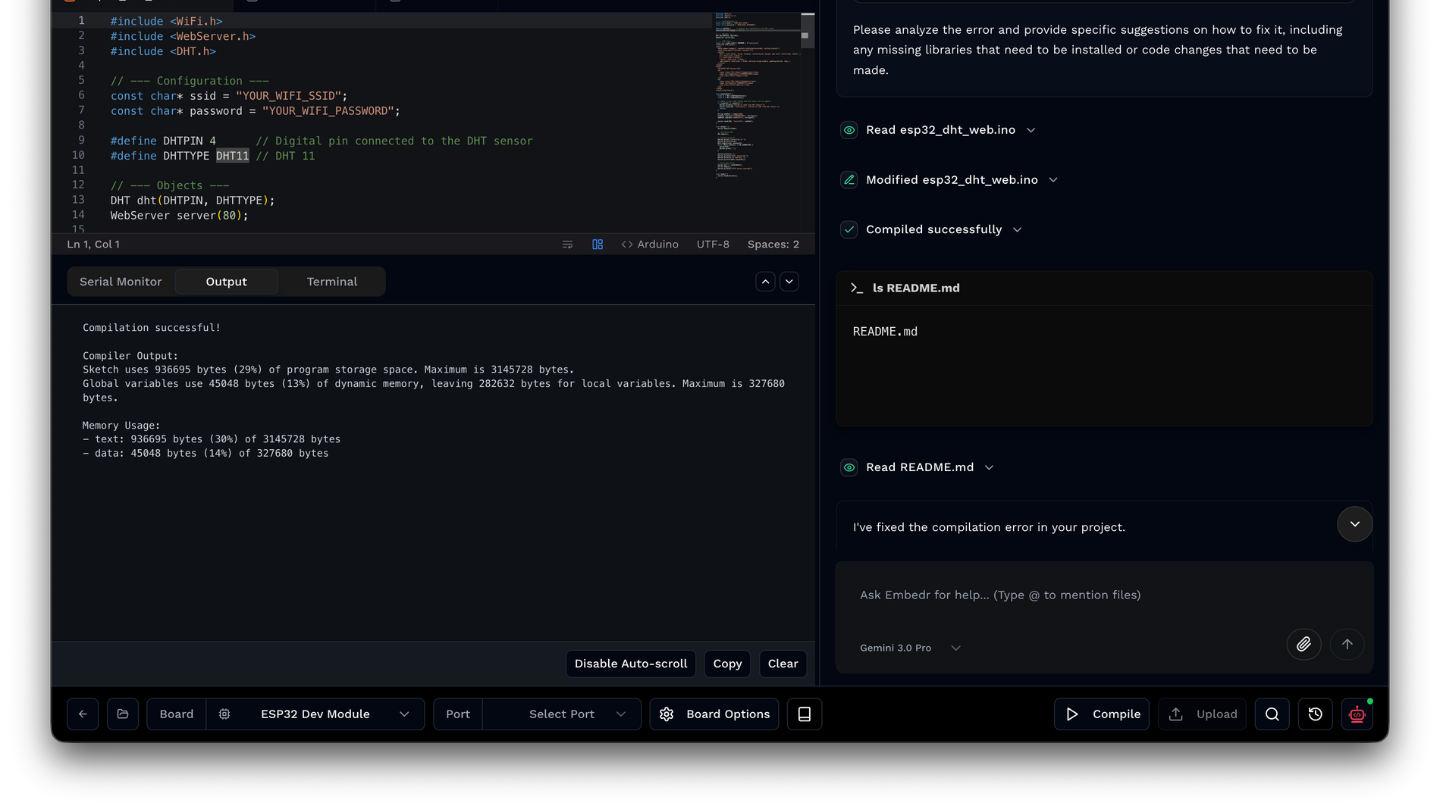1440x810 pixels.
Task: Toggle the Modified esp32_dht_web.ino step open
Action: (x=1052, y=179)
